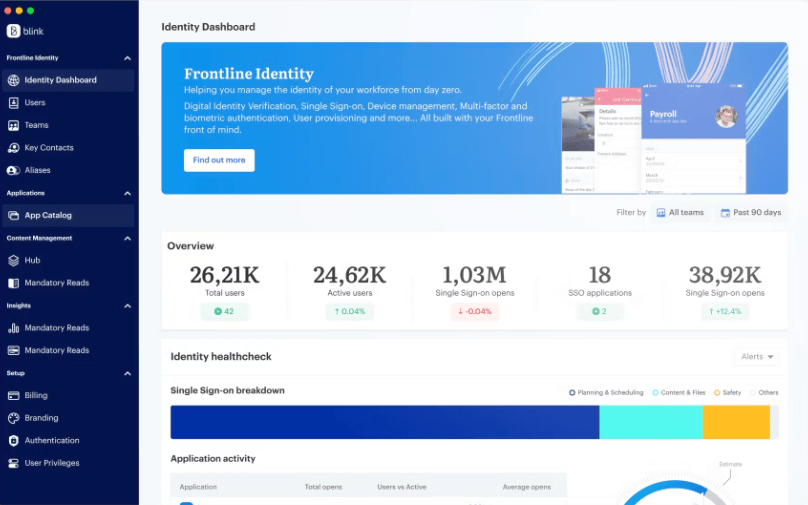Toggle the Content & Files legend marker
808x505 pixels.
point(655,393)
